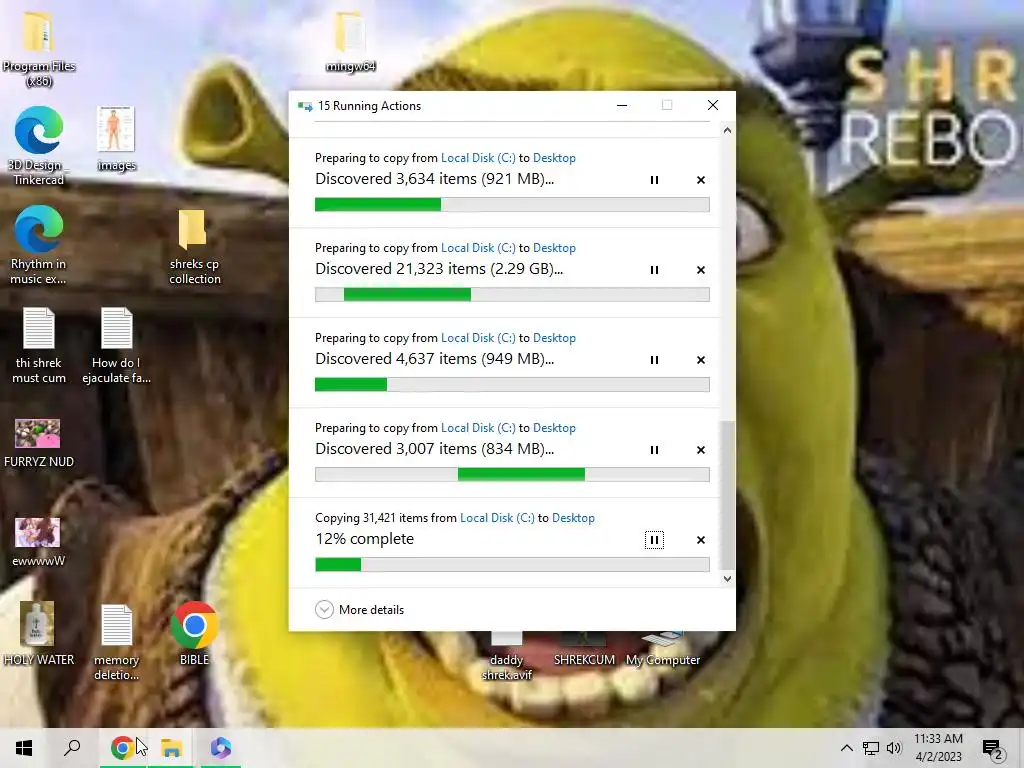Select Rhythm in music Edge shortcut
The image size is (1024, 768).
[39, 245]
